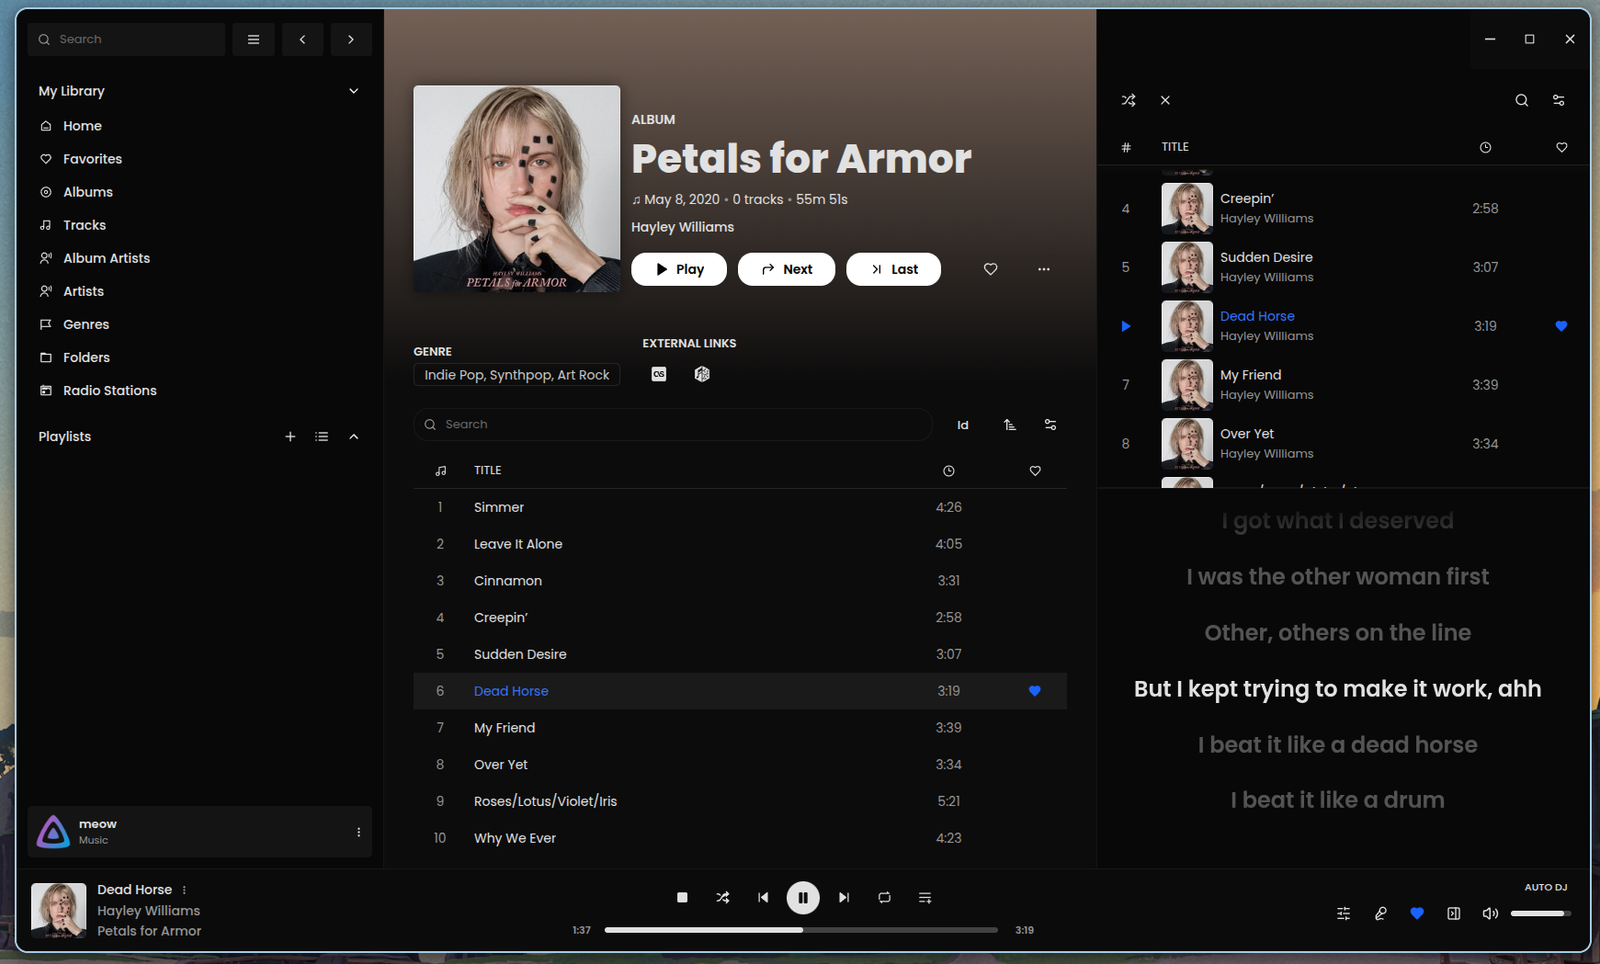Open the Last.fm external link icon
Viewport: 1600px width, 964px height.
659,374
